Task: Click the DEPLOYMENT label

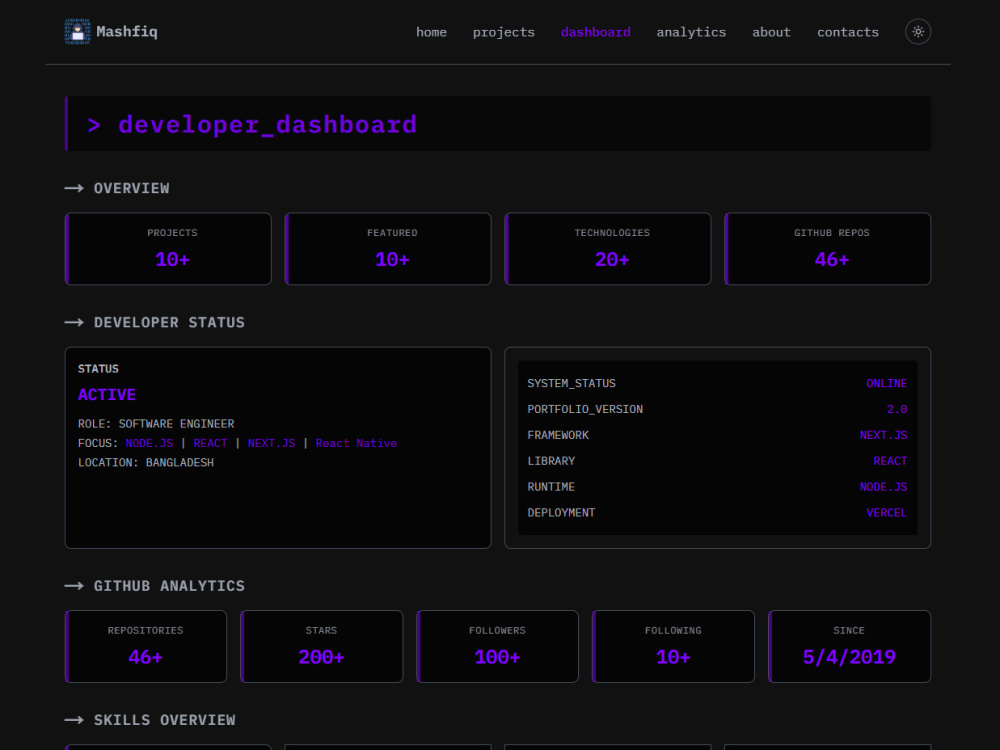Action: (x=561, y=513)
